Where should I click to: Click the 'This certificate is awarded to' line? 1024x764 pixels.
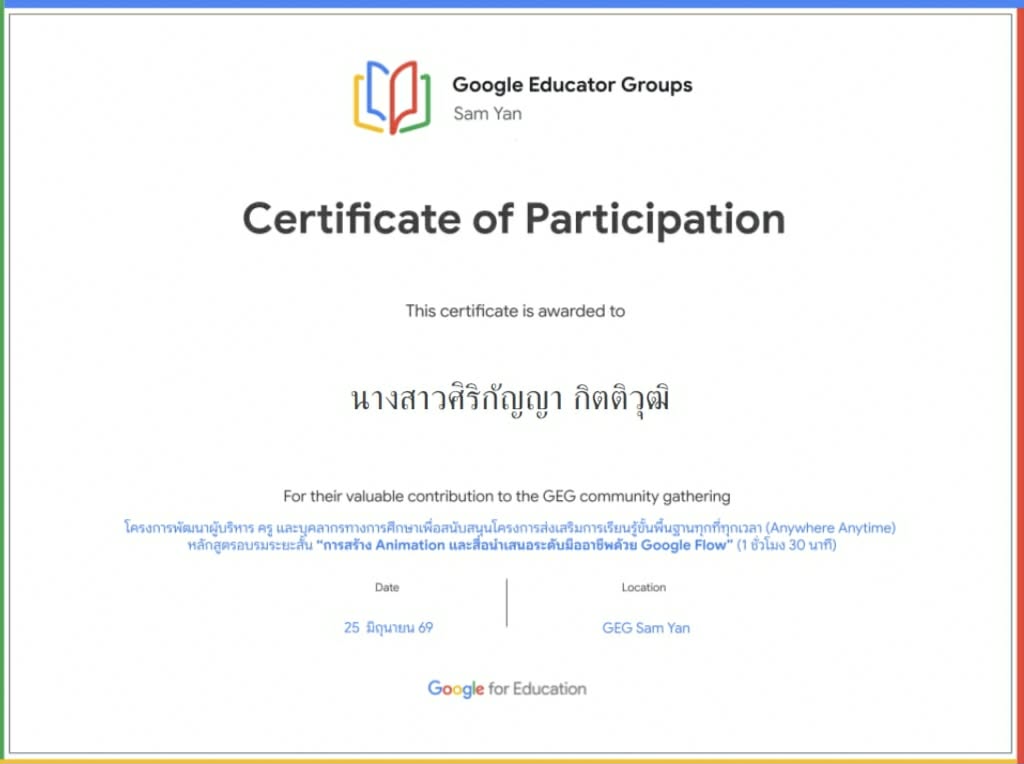[x=515, y=311]
